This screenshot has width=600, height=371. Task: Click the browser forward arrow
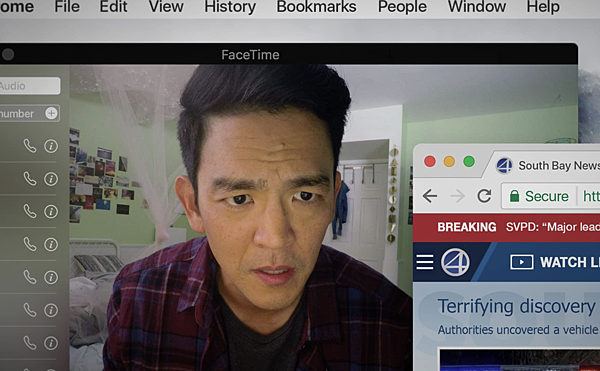(x=457, y=196)
